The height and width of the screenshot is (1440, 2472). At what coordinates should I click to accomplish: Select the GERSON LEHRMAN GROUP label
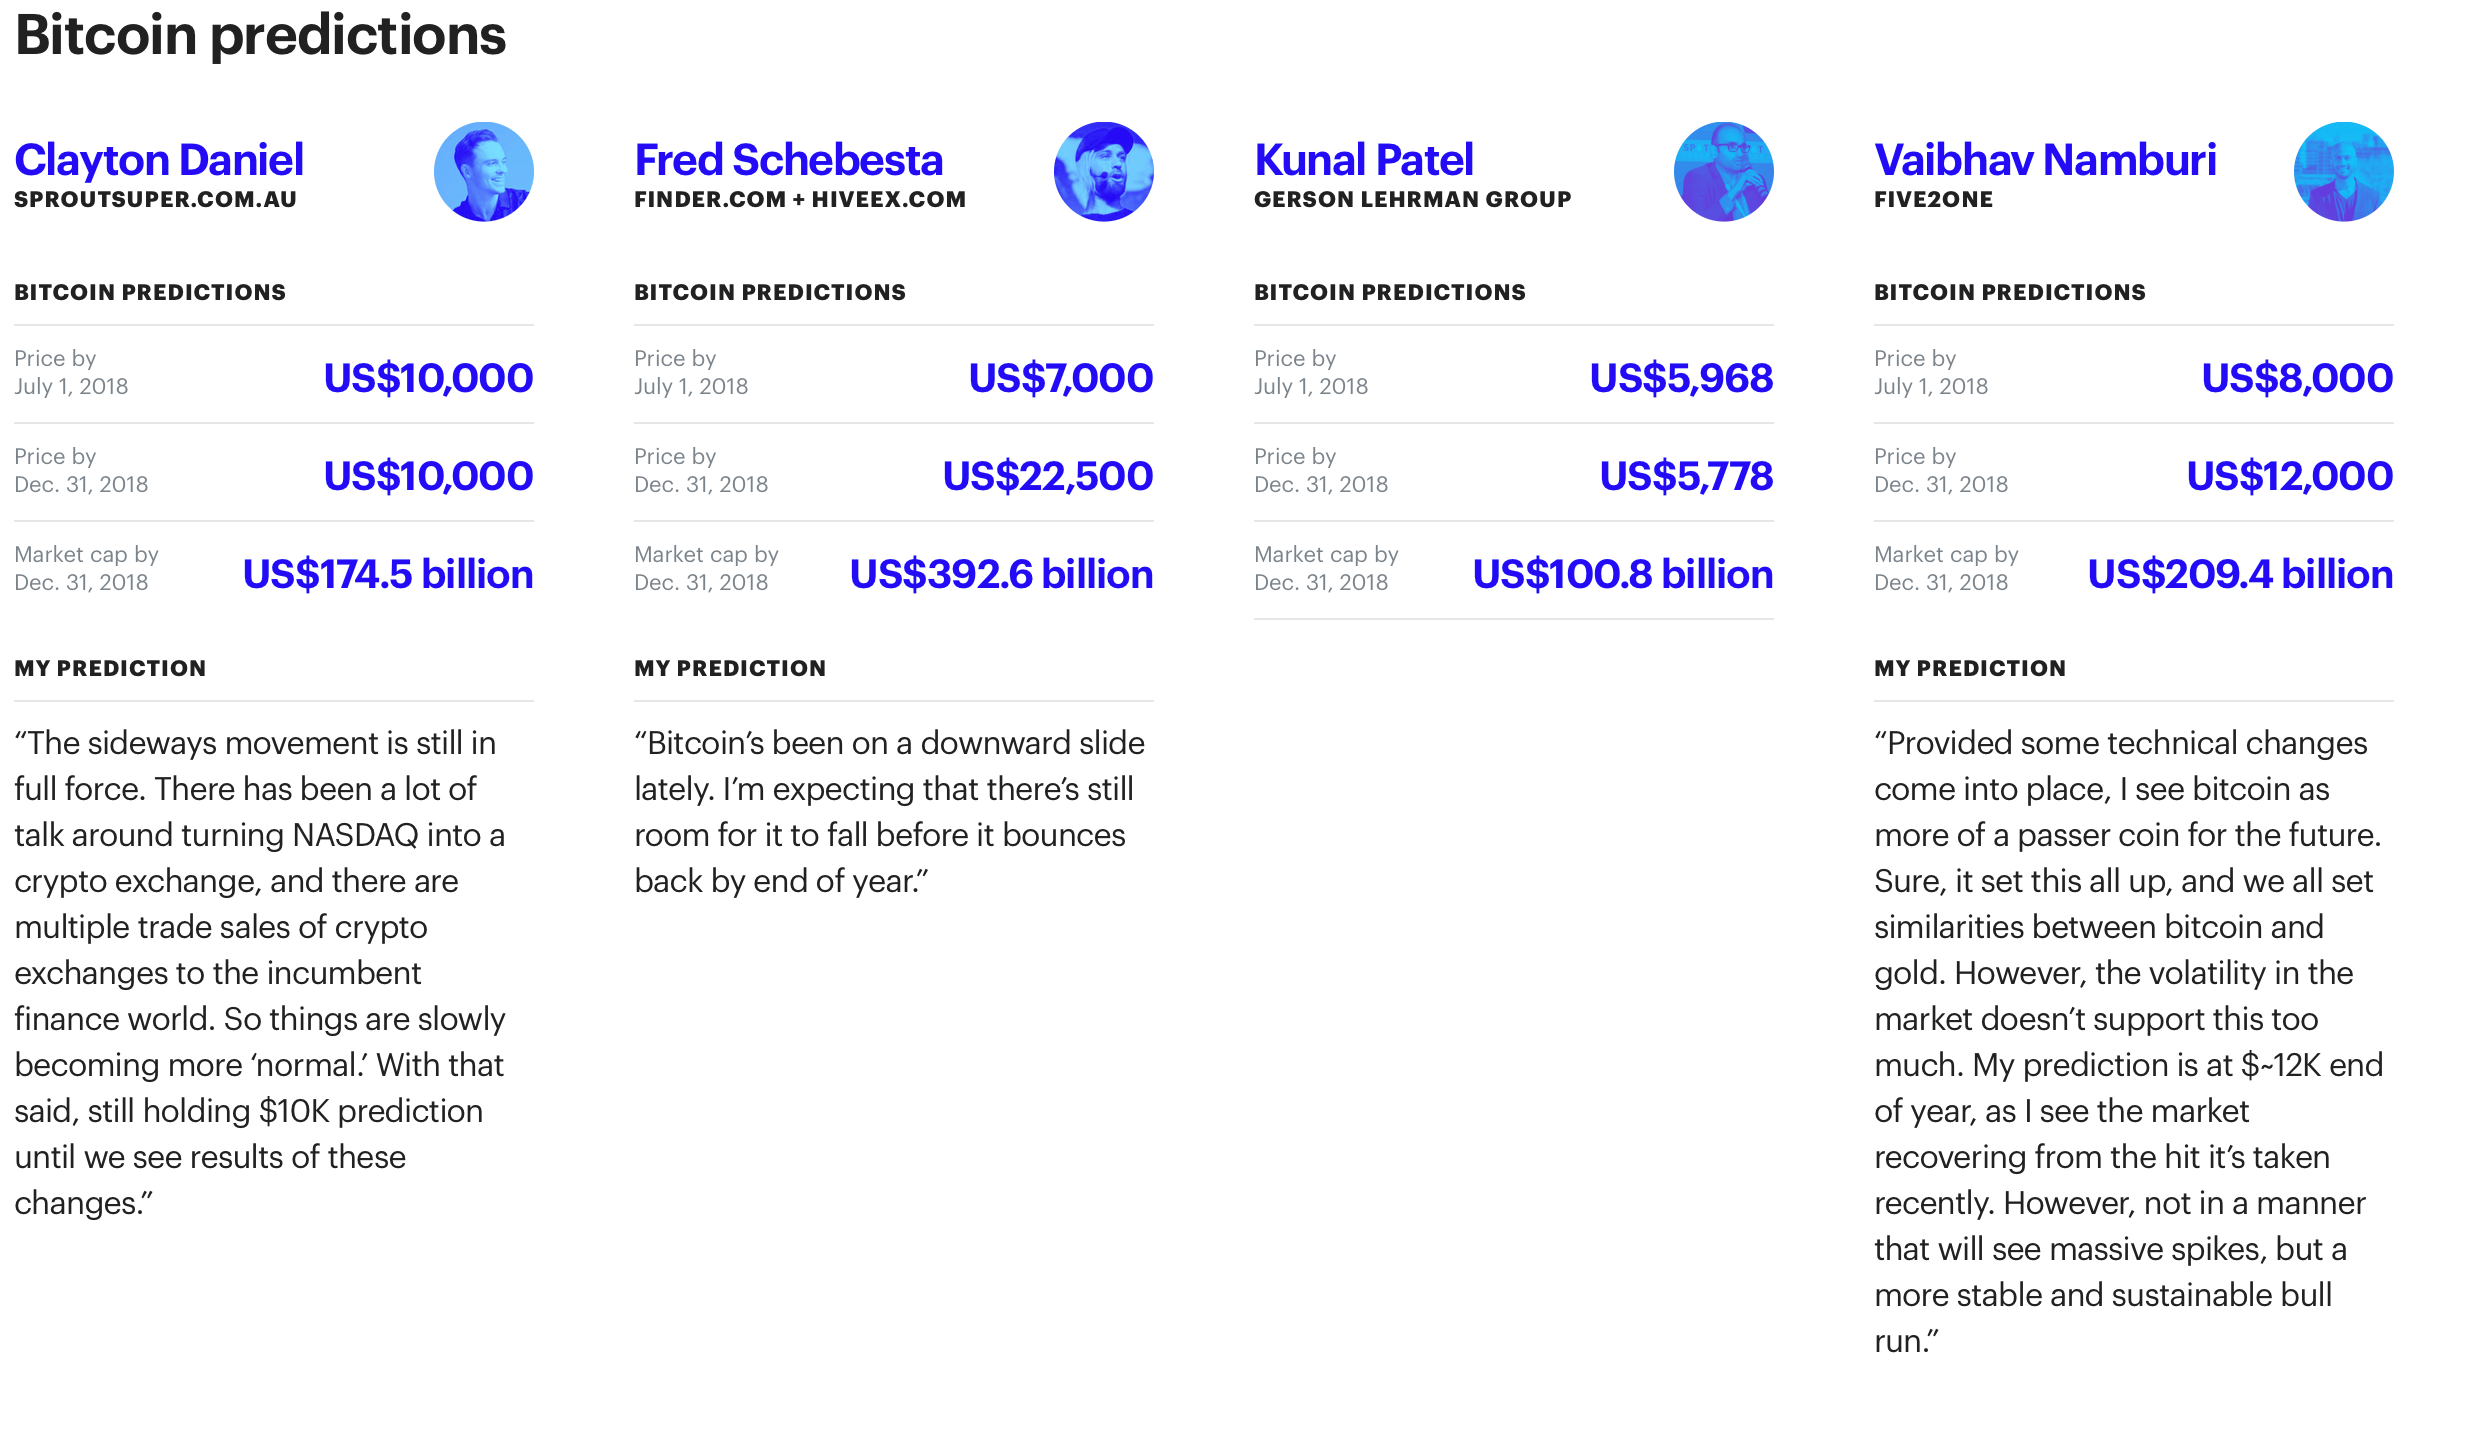(1412, 199)
